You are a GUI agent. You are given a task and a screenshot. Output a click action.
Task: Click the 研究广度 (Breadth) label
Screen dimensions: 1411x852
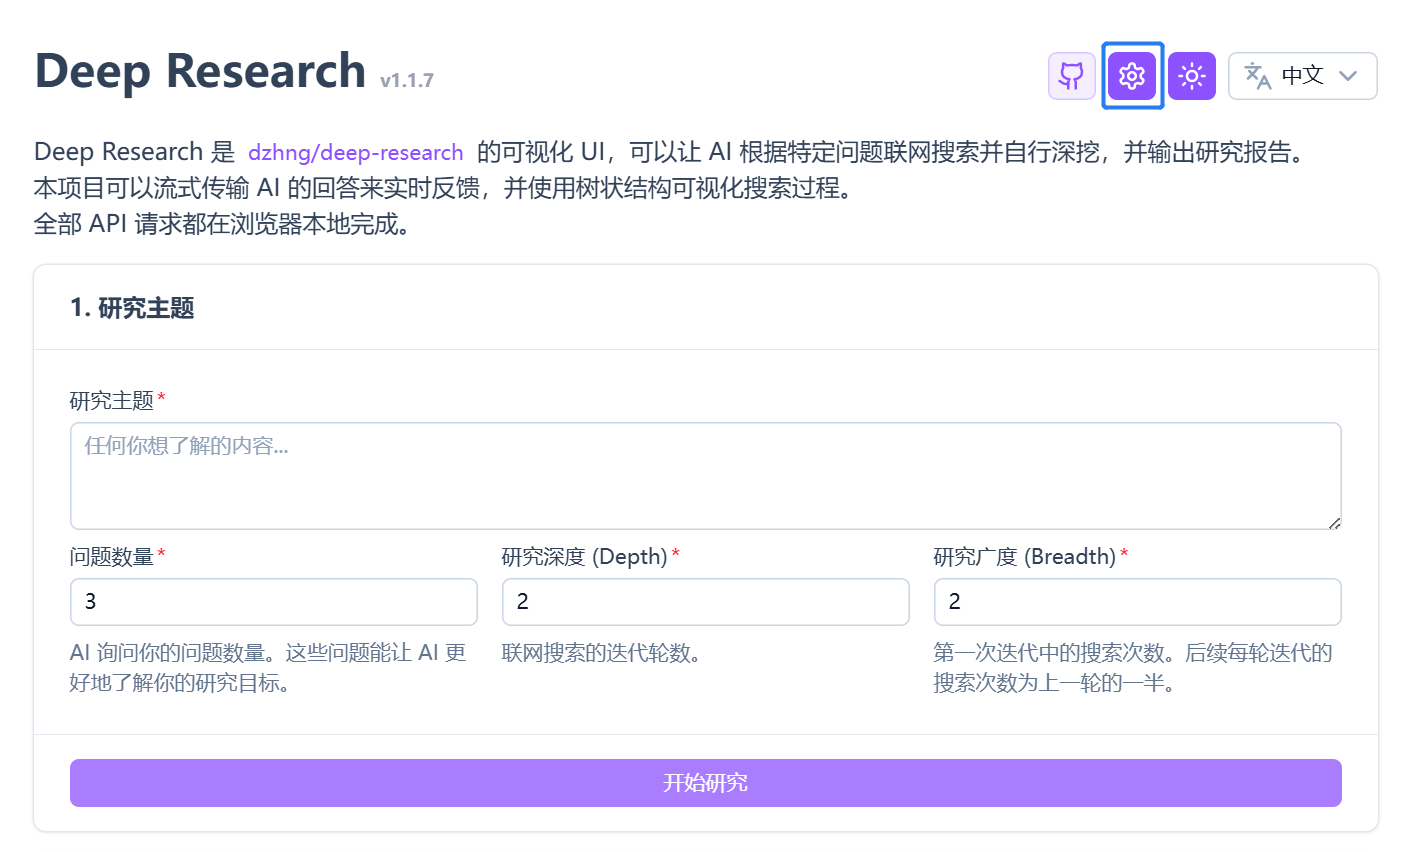coord(1024,557)
